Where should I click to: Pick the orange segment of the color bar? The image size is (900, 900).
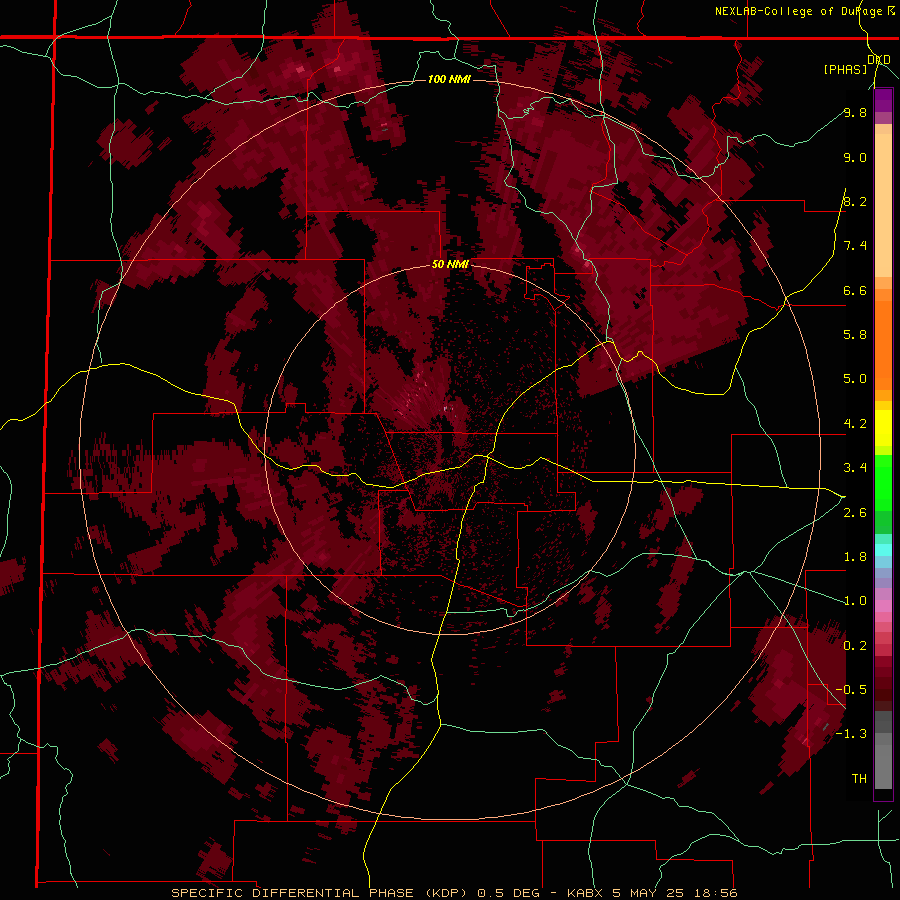[883, 344]
